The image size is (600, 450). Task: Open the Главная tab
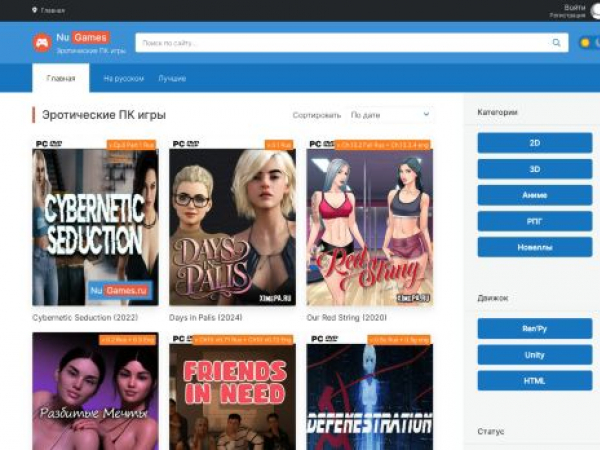click(61, 78)
